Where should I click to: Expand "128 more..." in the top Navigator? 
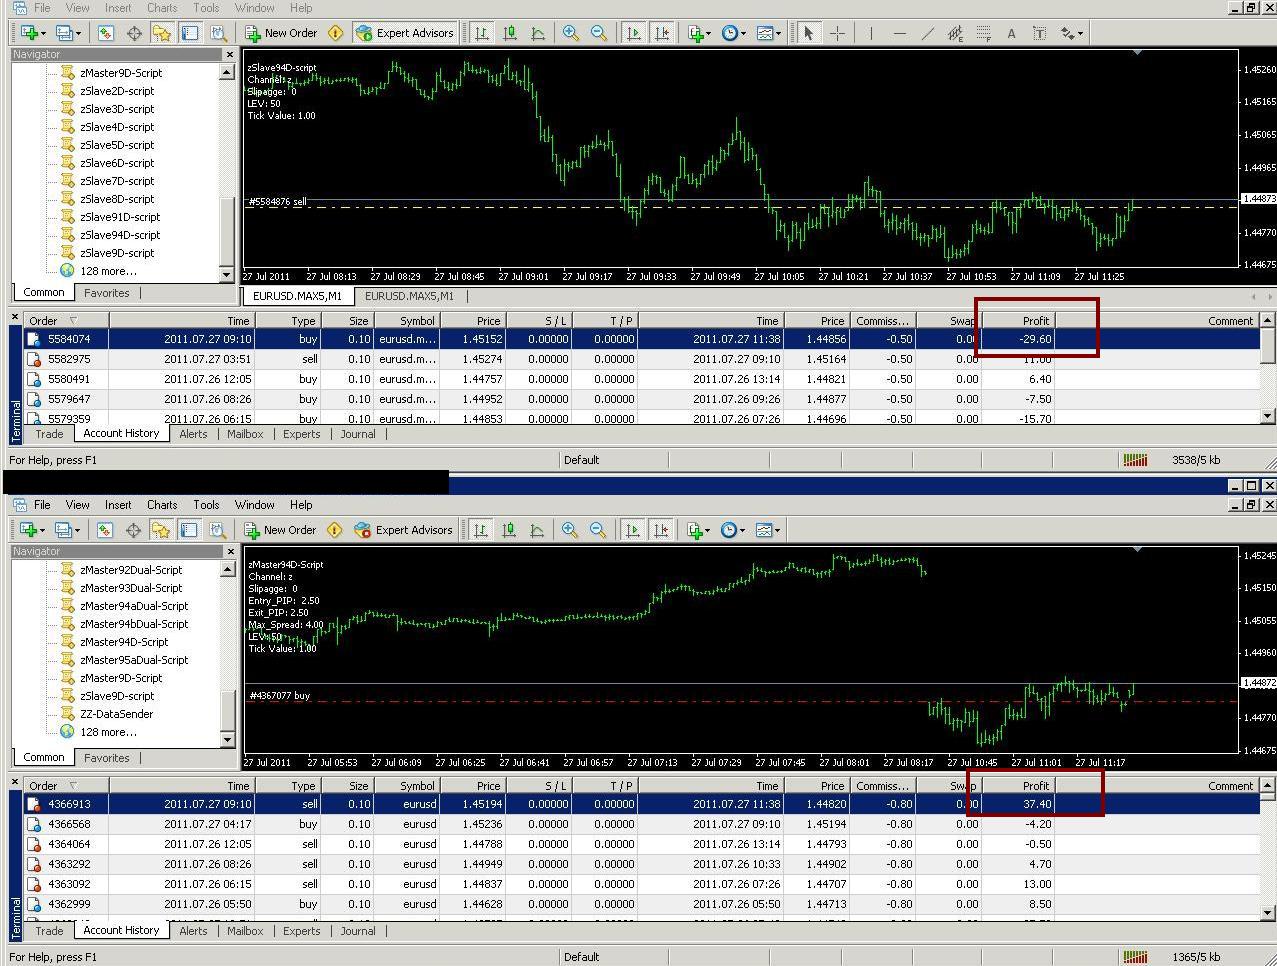pos(108,271)
